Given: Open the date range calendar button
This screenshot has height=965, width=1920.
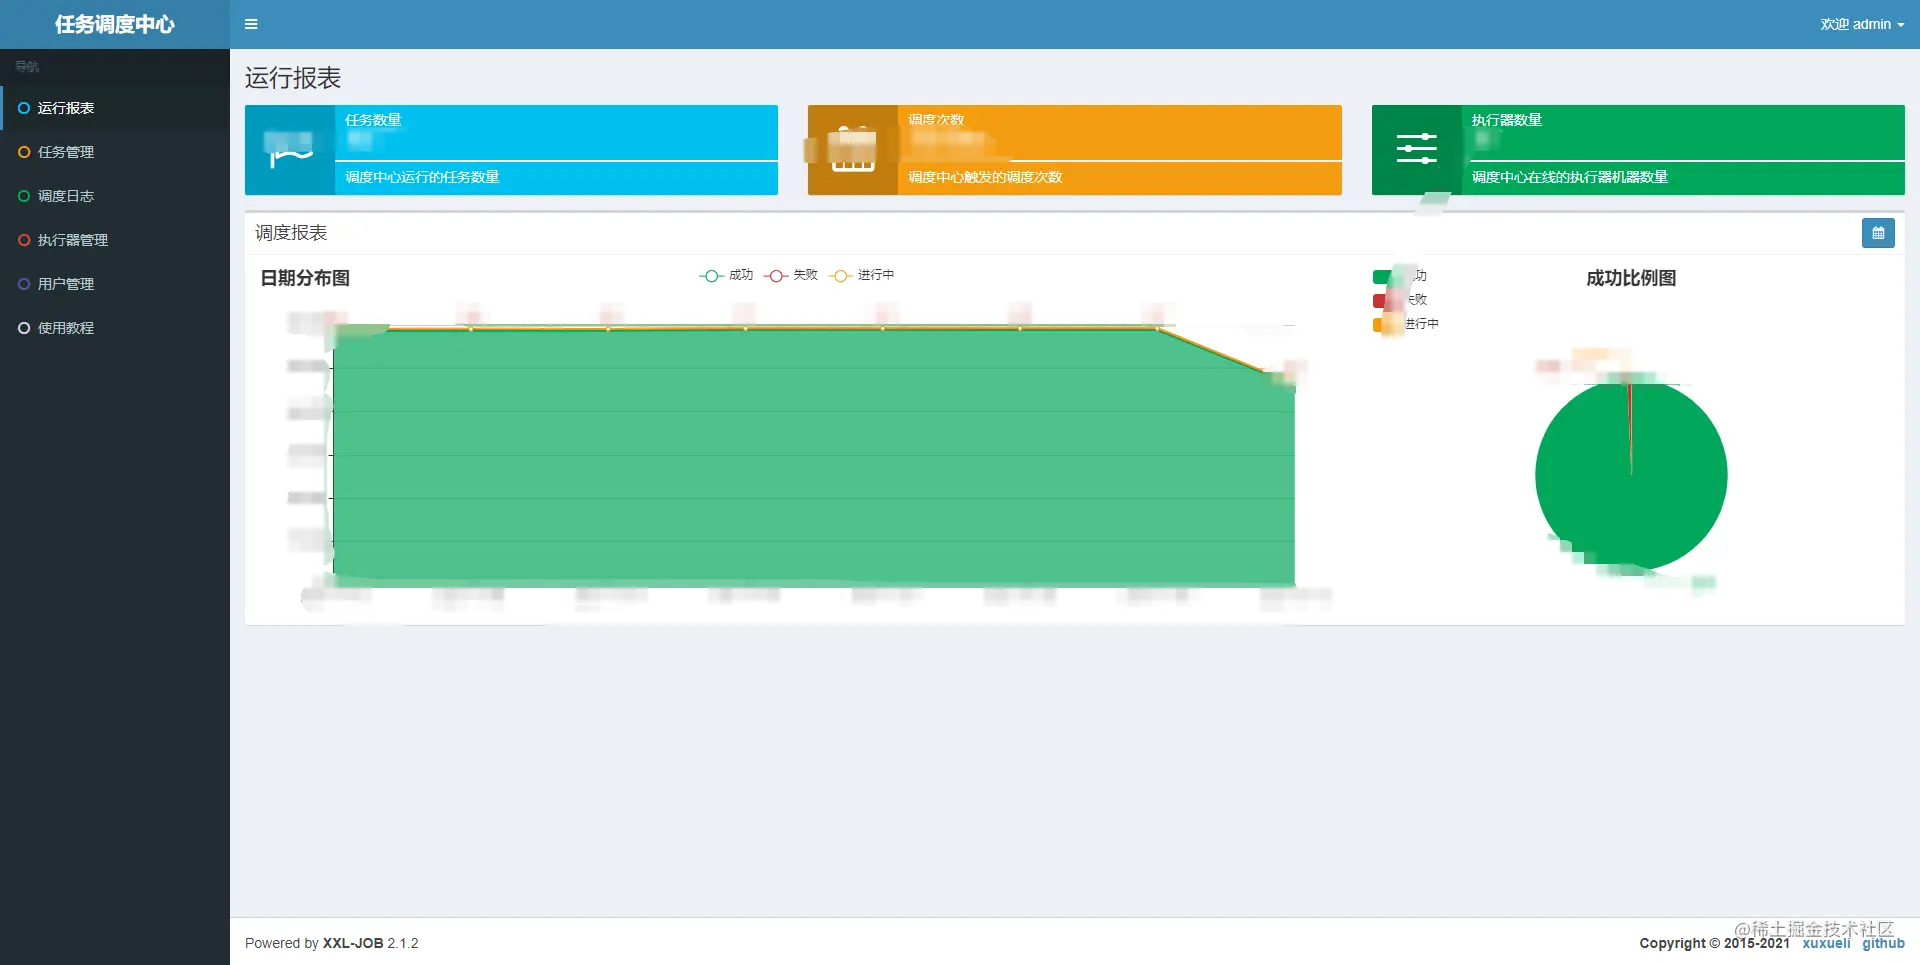Looking at the screenshot, I should click(1878, 233).
